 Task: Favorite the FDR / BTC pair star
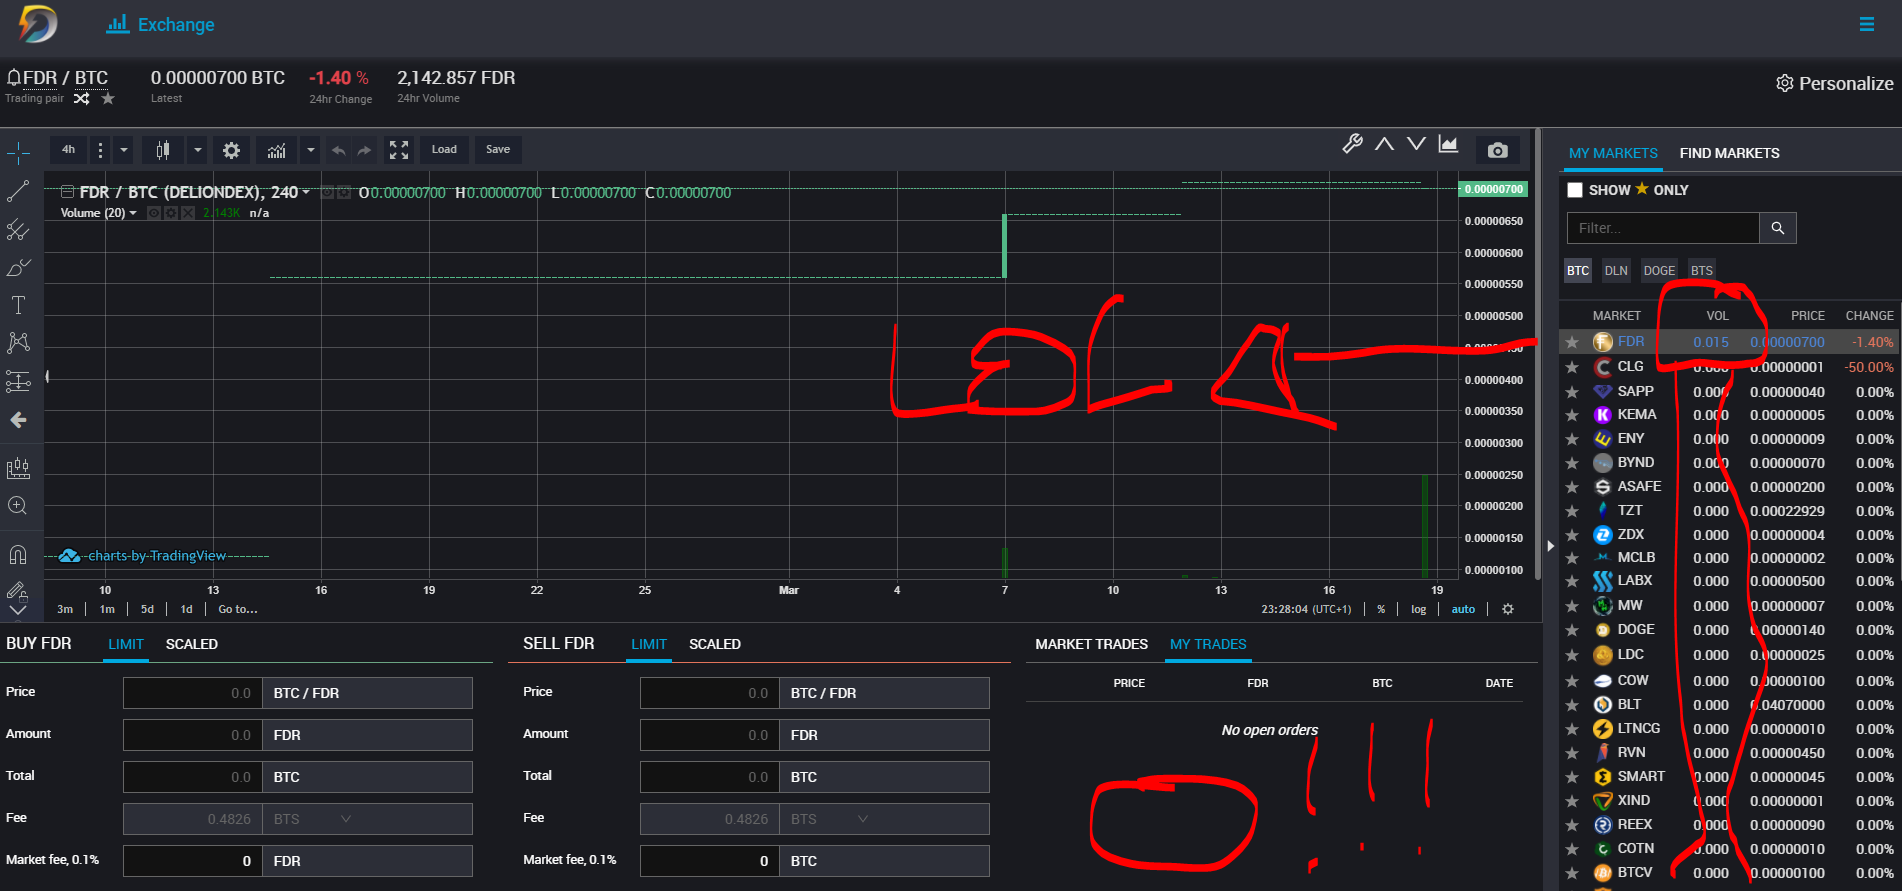108,98
